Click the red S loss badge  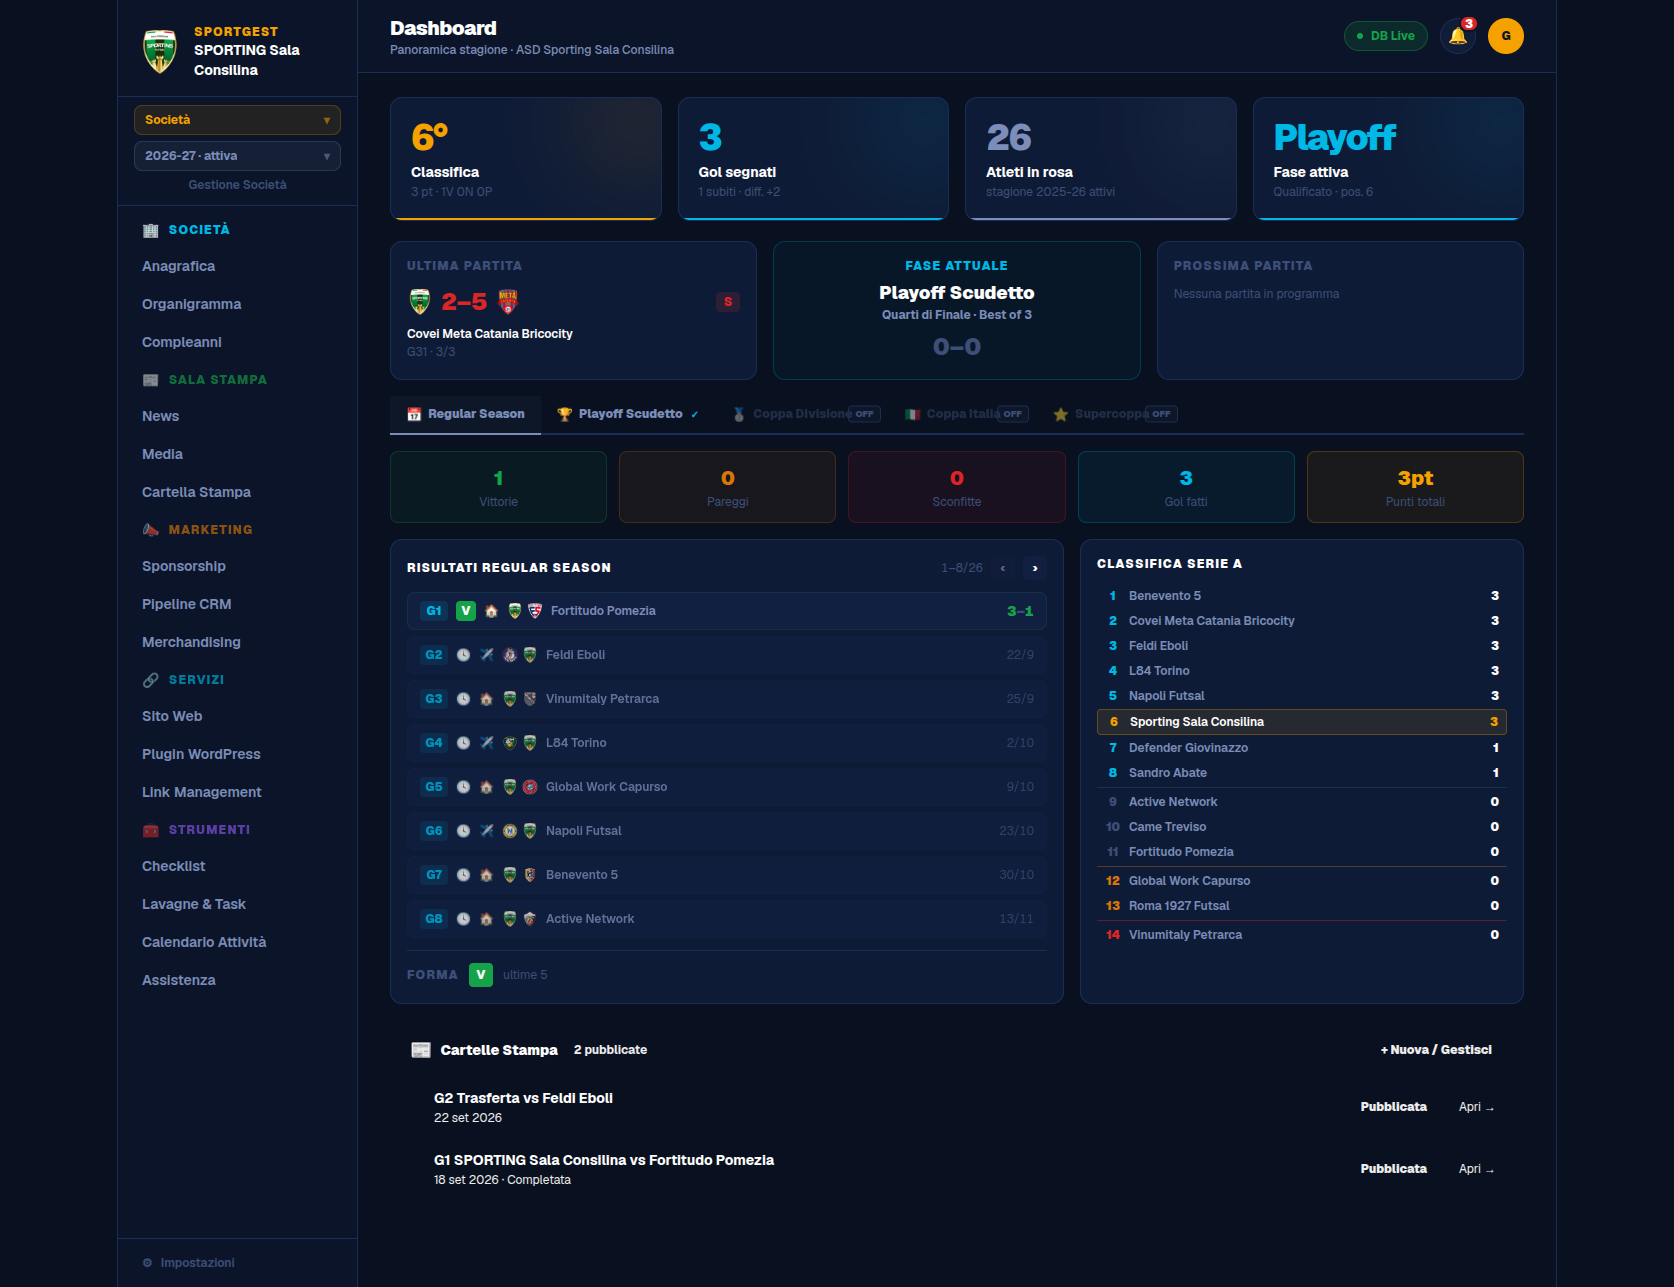pos(728,302)
